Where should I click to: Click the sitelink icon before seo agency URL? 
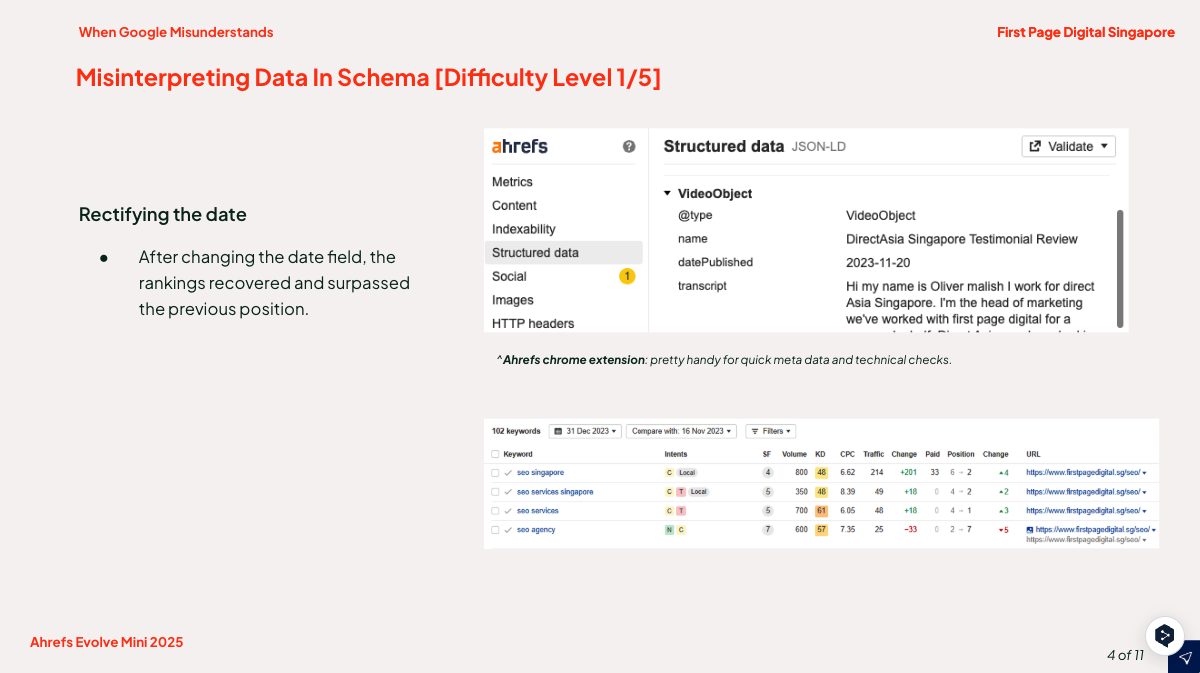pos(1030,530)
